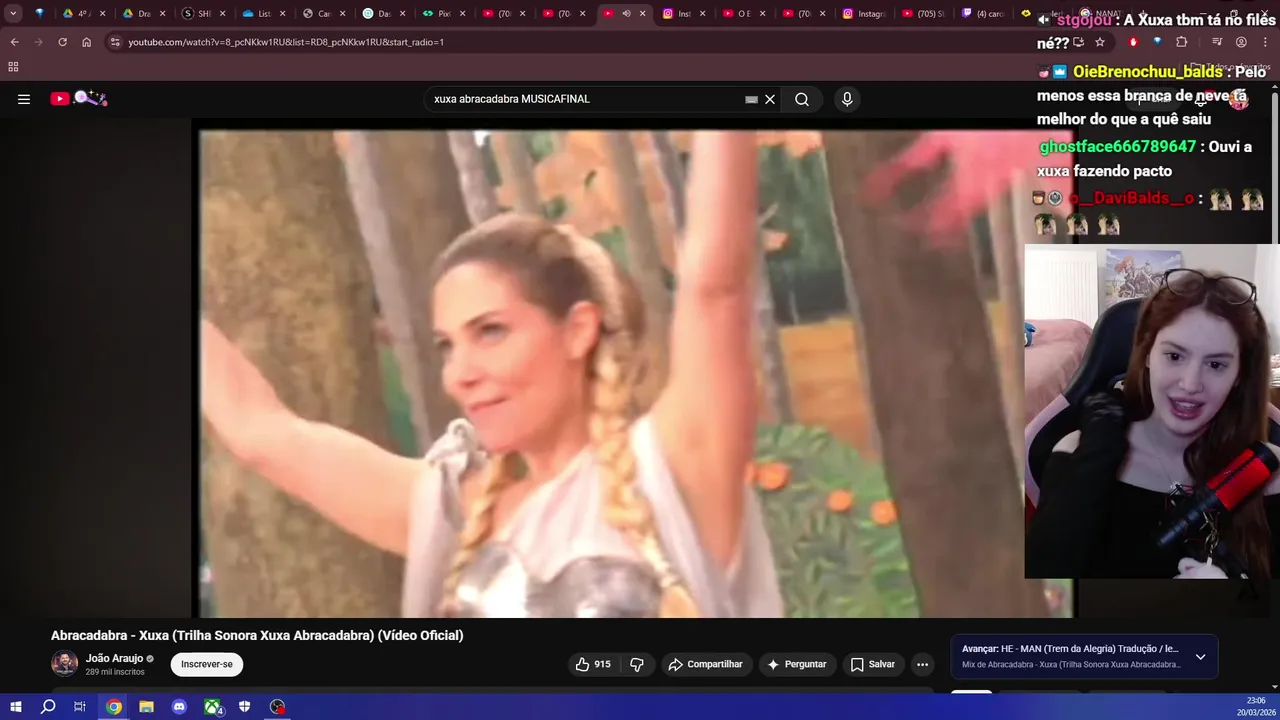
Task: Close the Das tab
Action: click(402, 14)
